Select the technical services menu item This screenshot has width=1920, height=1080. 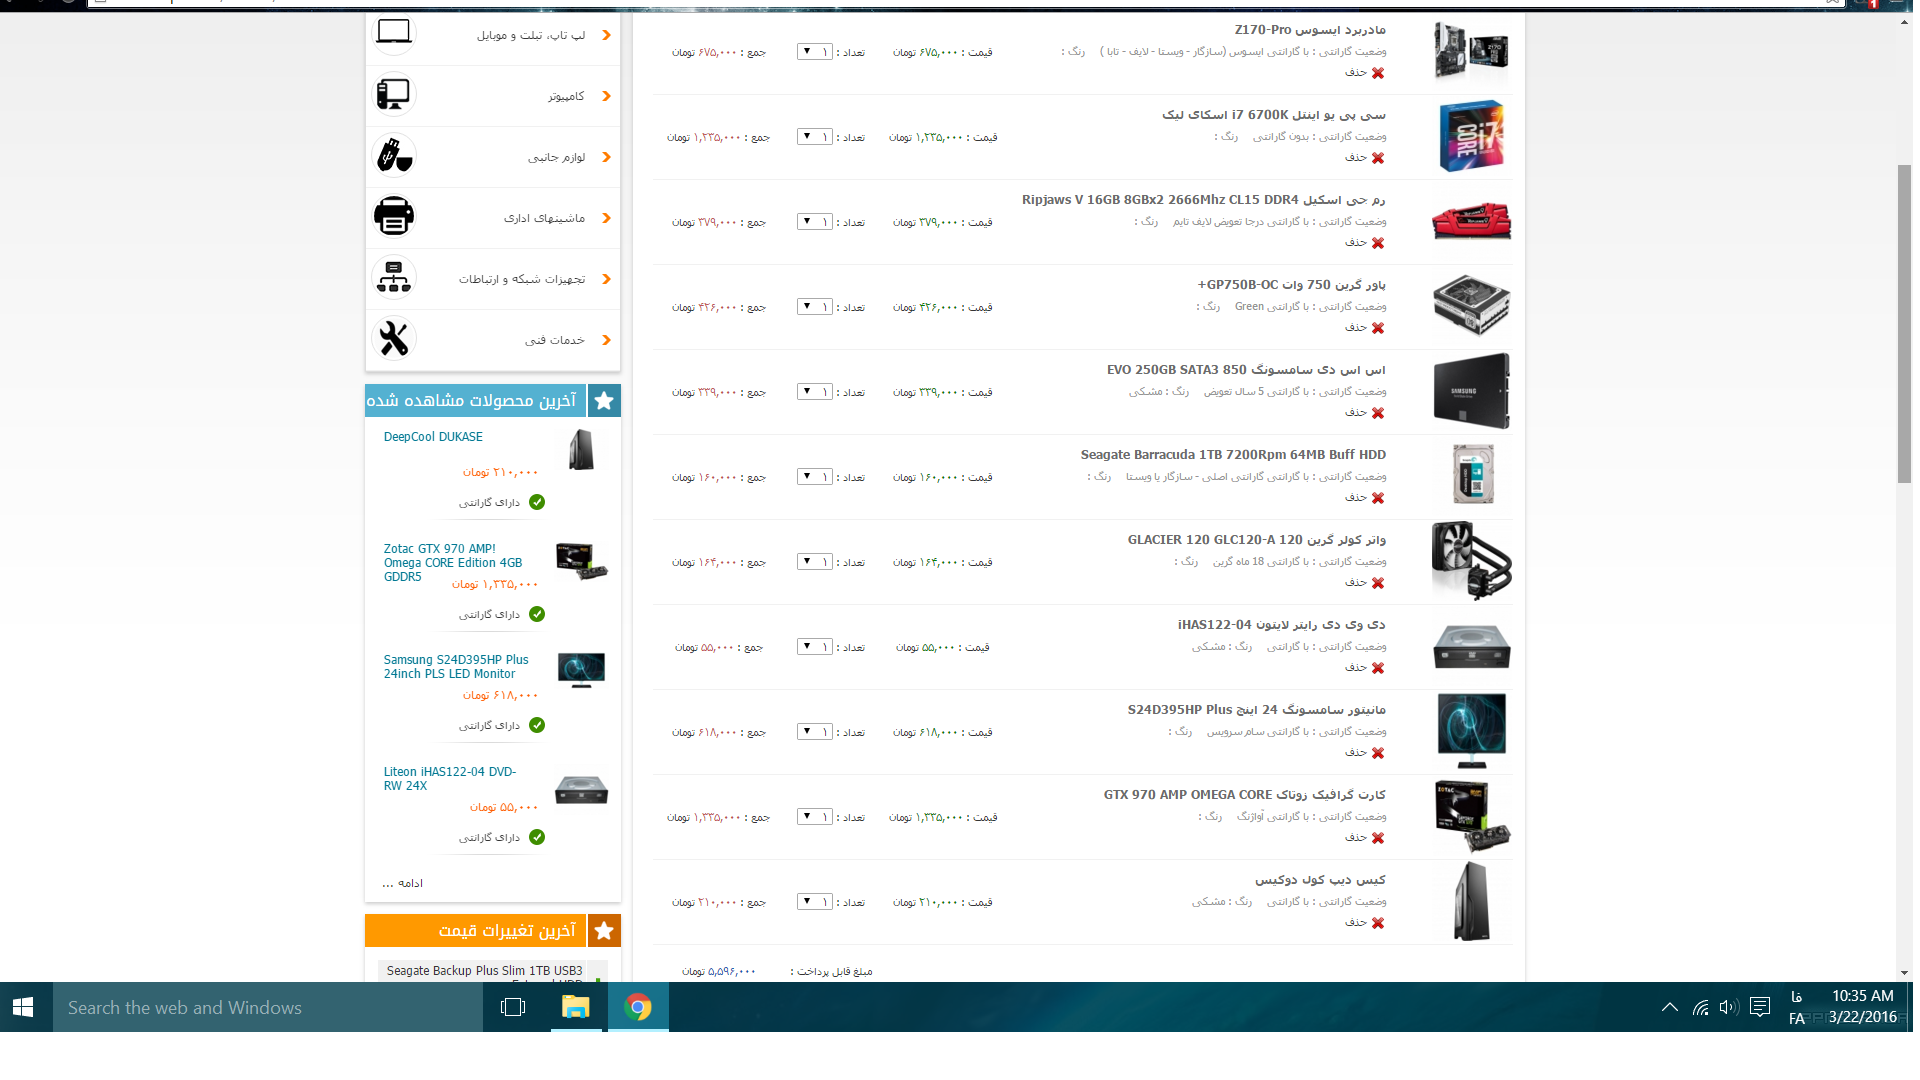coord(554,340)
